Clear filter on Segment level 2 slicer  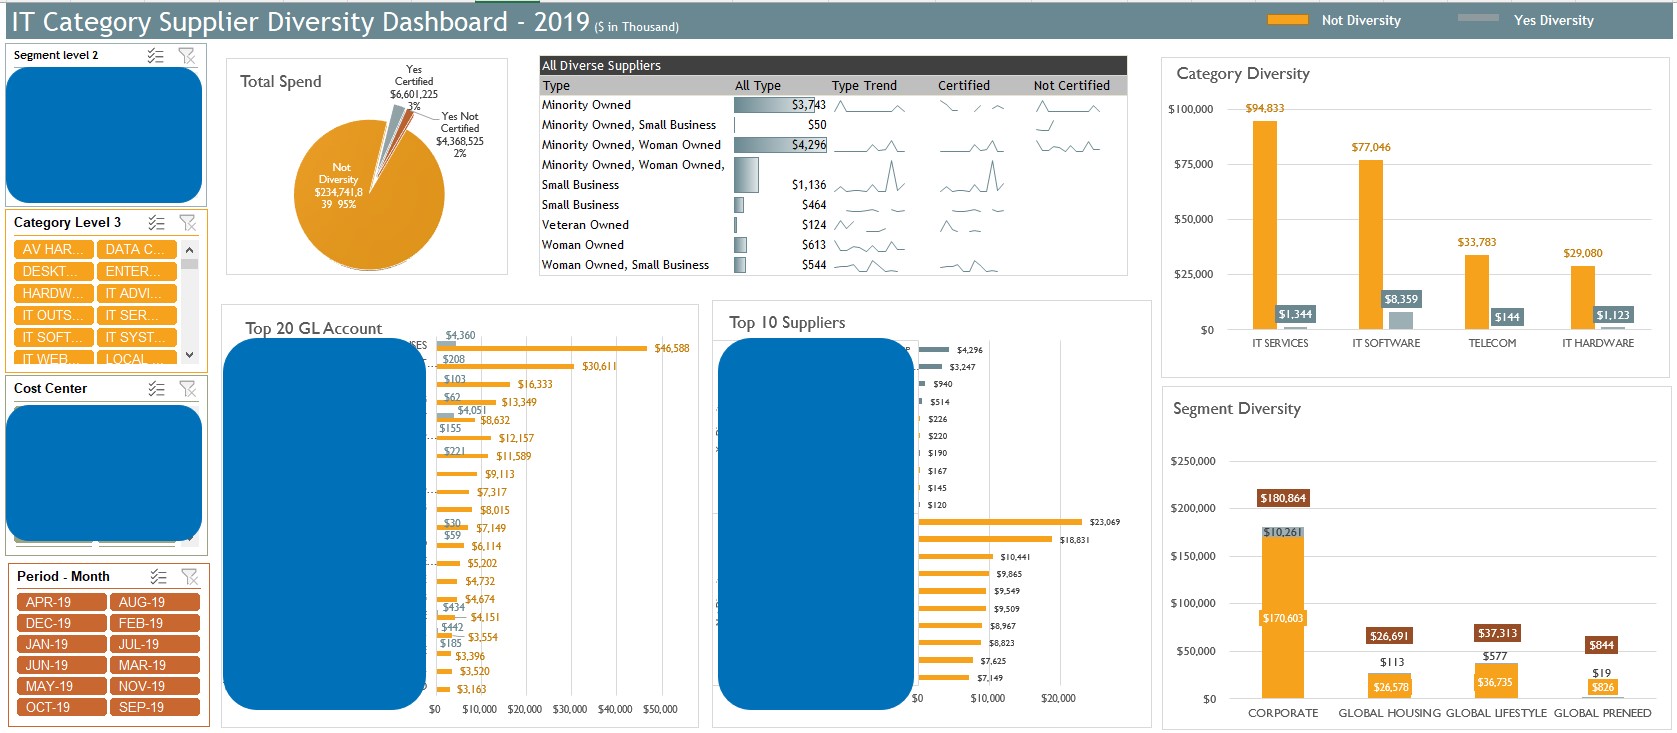click(187, 56)
